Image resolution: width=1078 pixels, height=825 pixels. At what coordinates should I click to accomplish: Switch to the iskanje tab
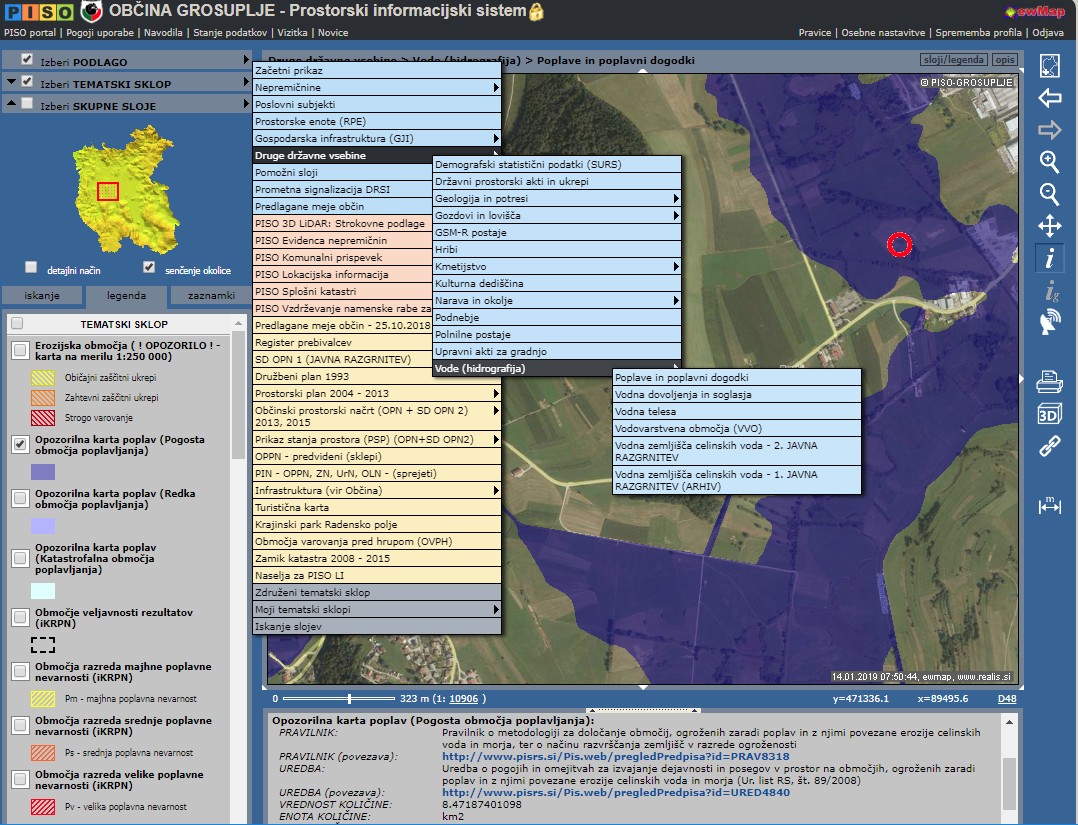coord(42,296)
